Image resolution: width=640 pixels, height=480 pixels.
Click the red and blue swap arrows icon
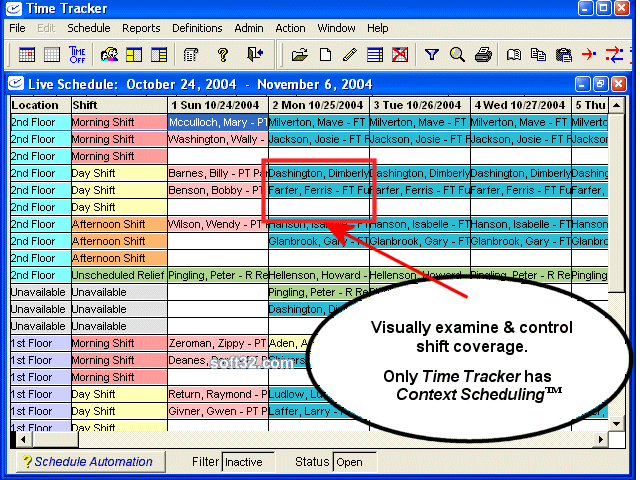614,54
